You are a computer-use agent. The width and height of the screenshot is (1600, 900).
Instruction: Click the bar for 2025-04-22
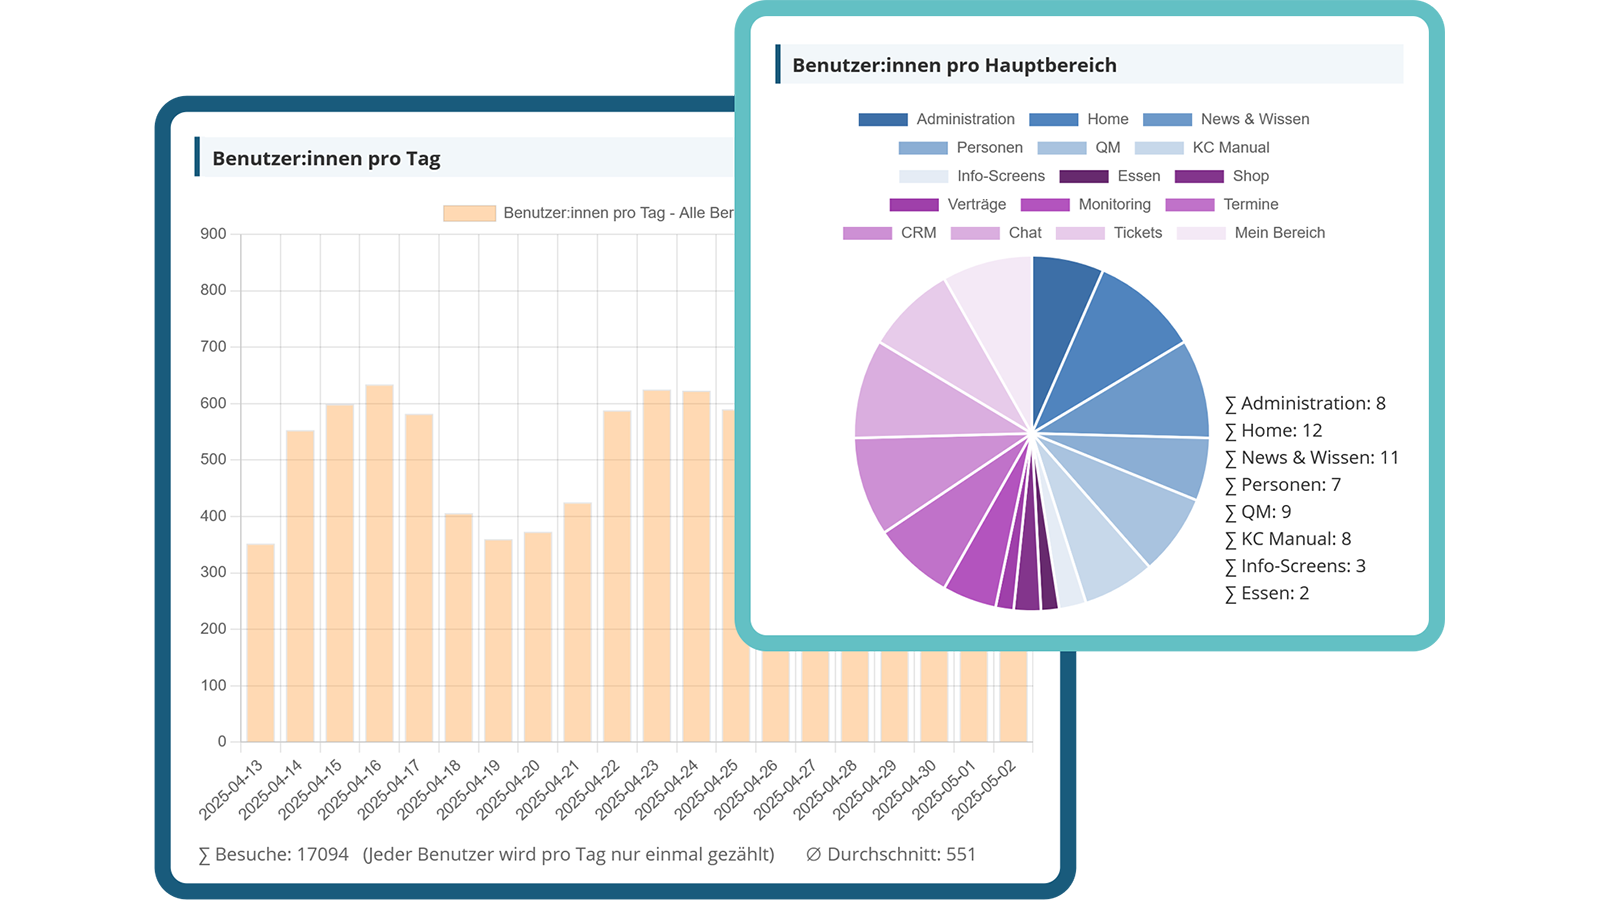click(x=617, y=576)
